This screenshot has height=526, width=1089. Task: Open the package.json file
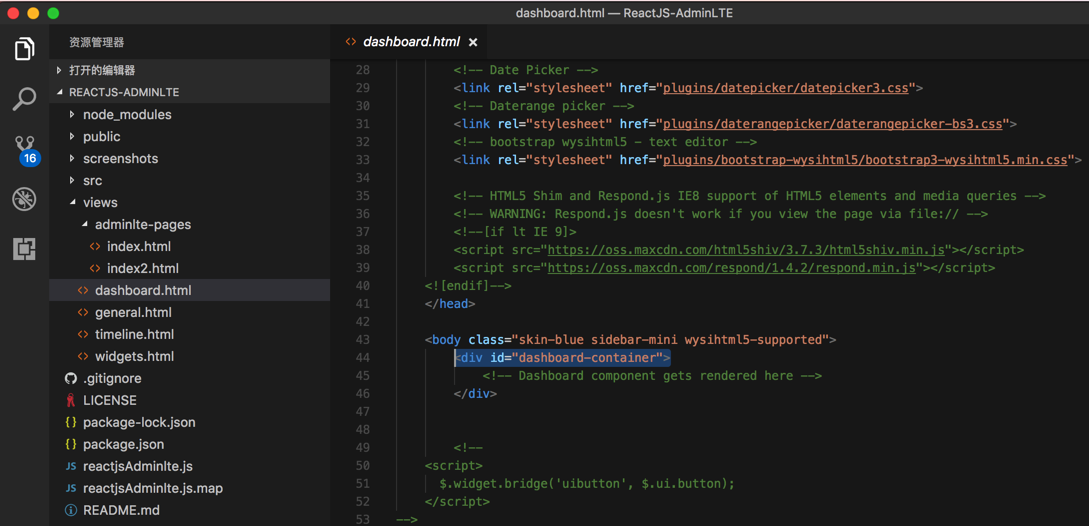(x=123, y=445)
